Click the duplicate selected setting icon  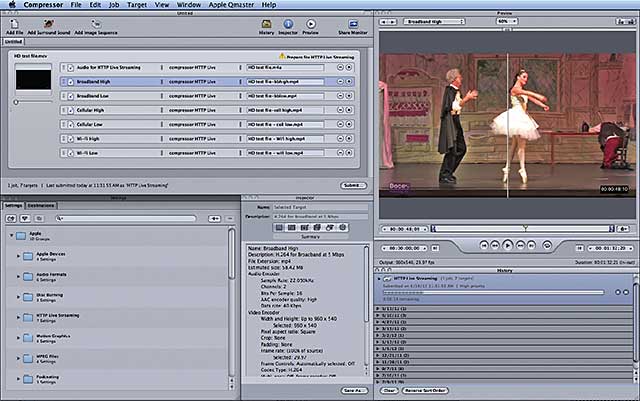(39, 218)
